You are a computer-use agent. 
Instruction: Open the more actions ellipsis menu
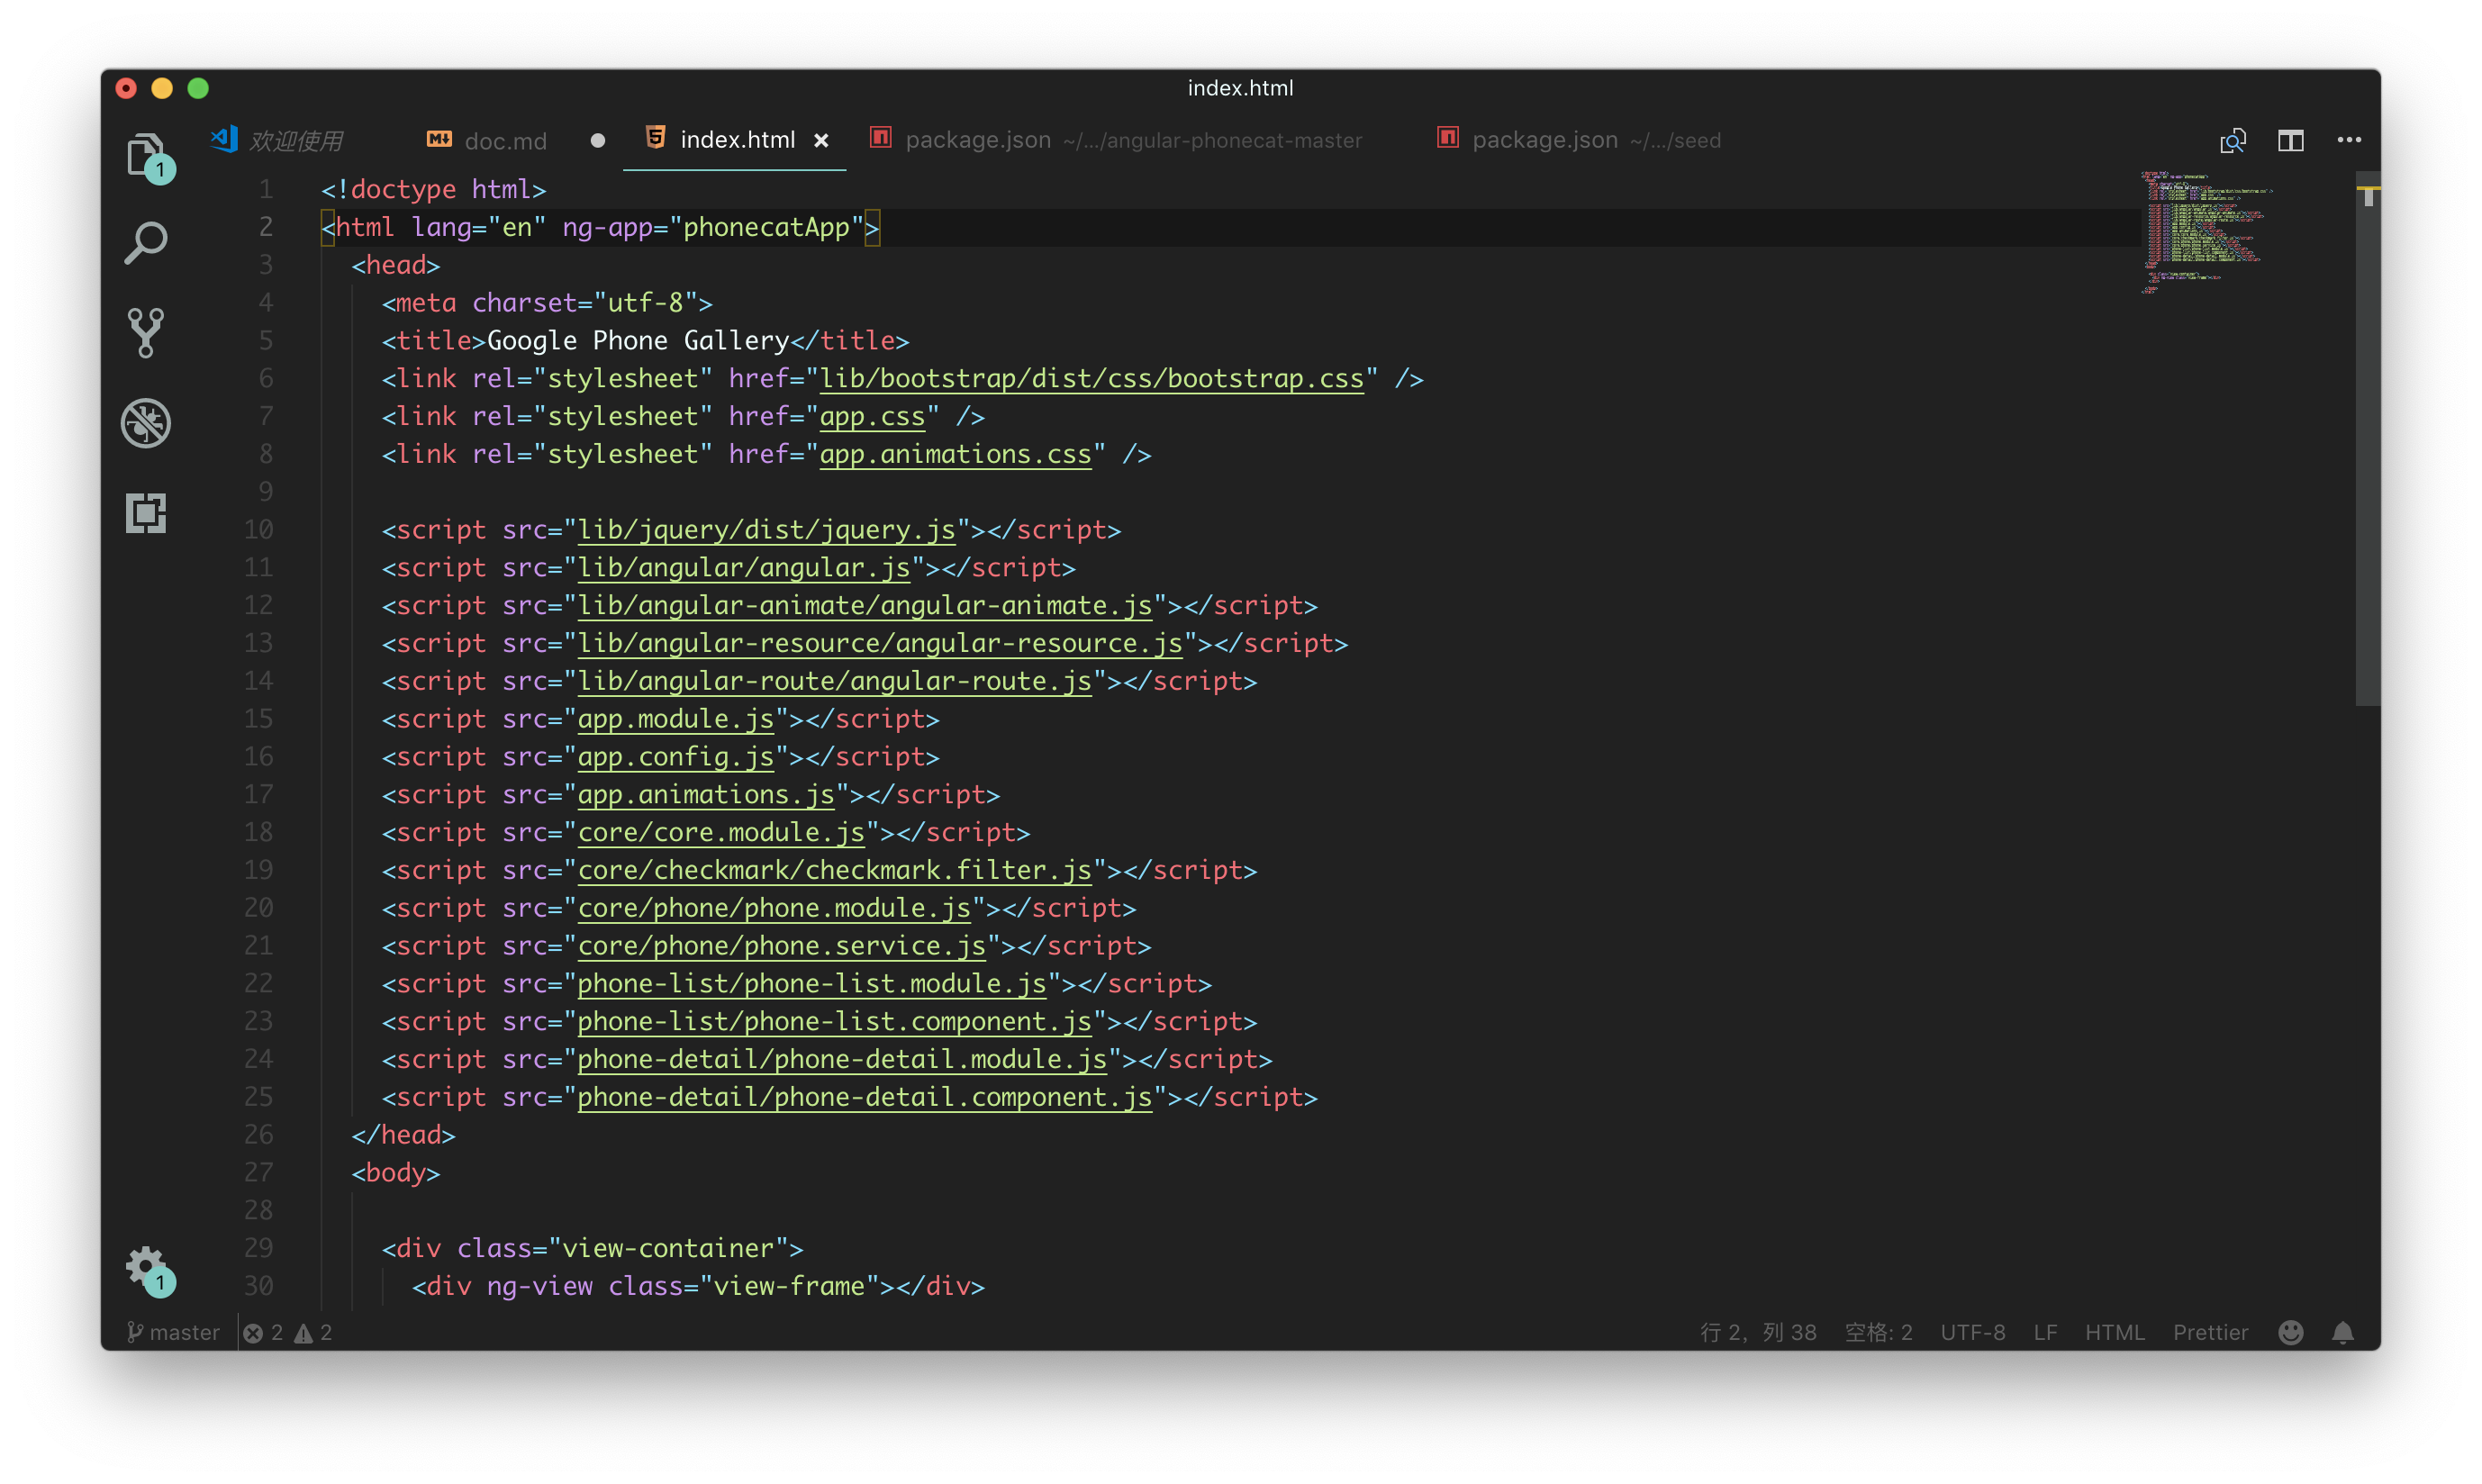(x=2348, y=140)
